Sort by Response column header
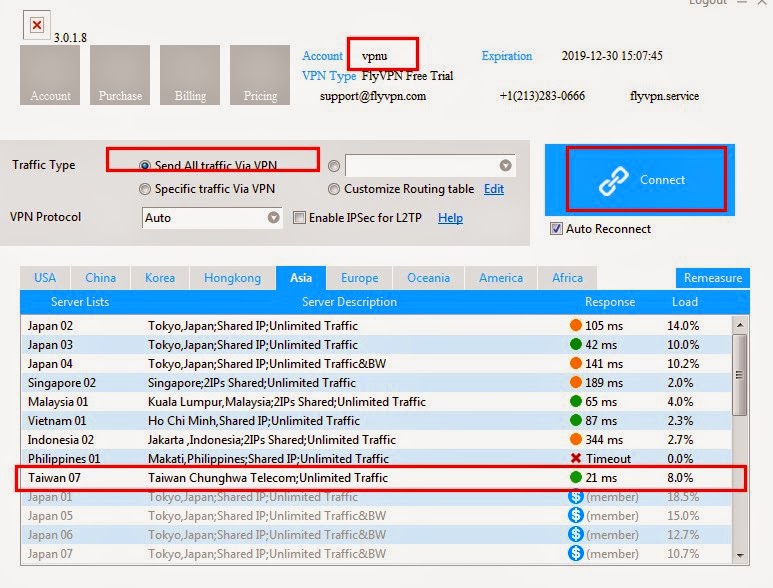Image resolution: width=773 pixels, height=588 pixels. (x=610, y=302)
